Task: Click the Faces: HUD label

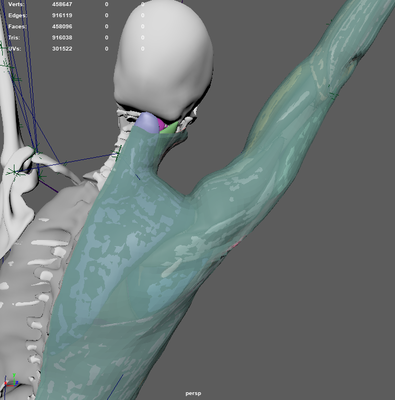Action: click(17, 26)
